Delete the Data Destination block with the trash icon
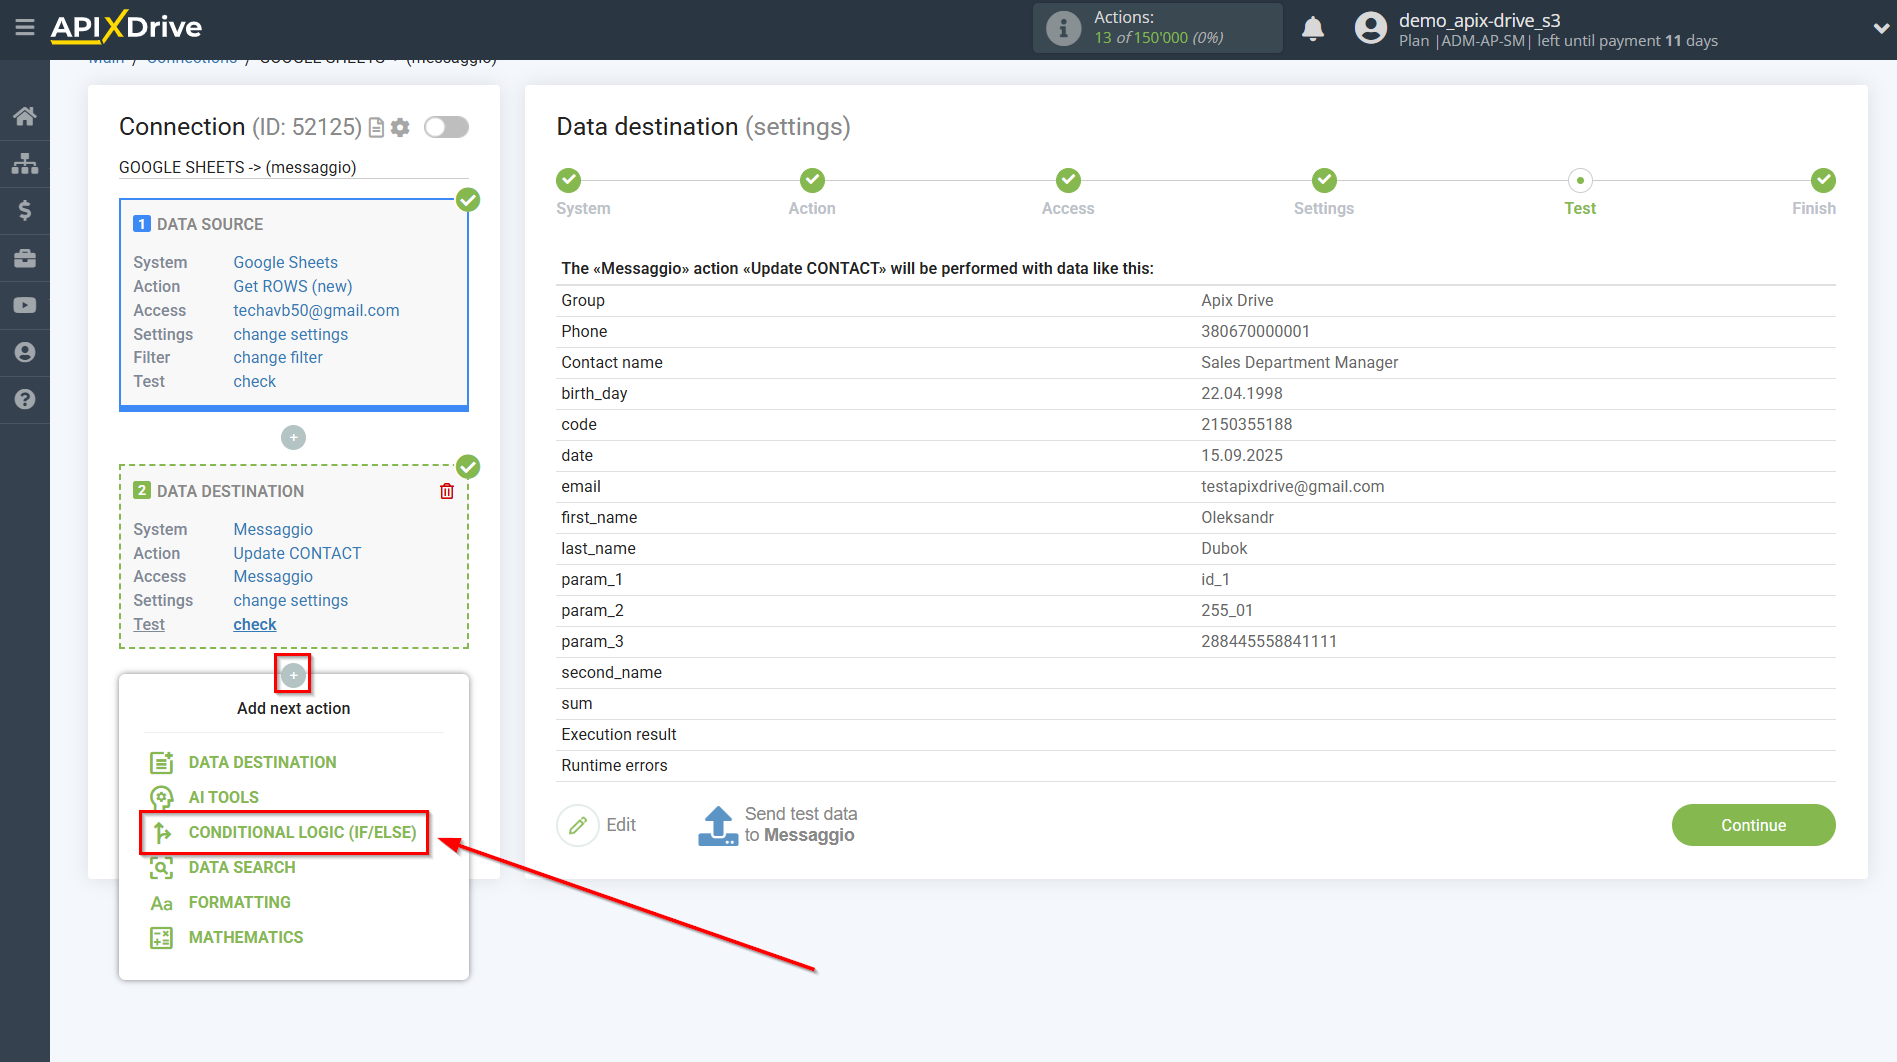1897x1062 pixels. (447, 491)
